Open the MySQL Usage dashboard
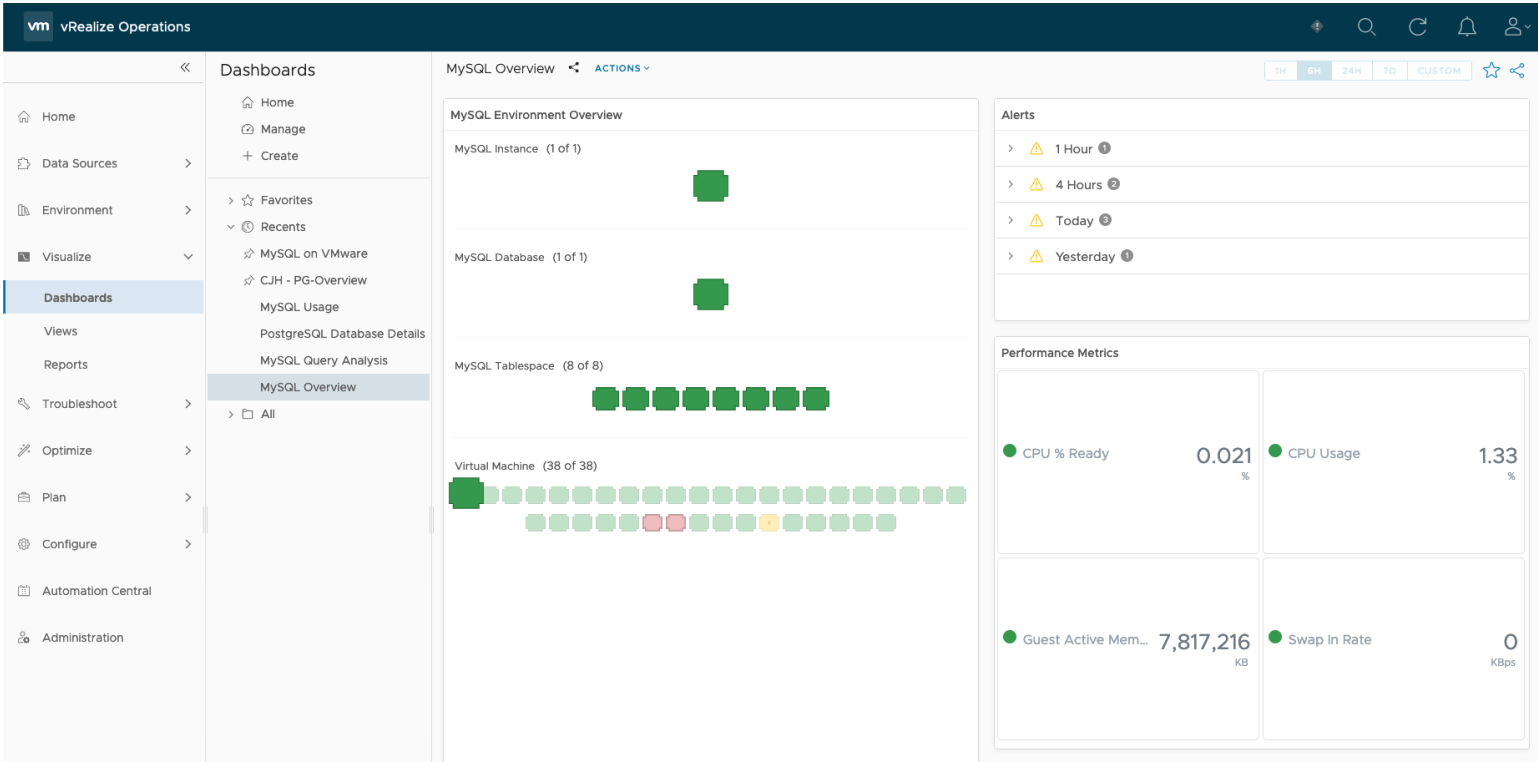 (299, 307)
